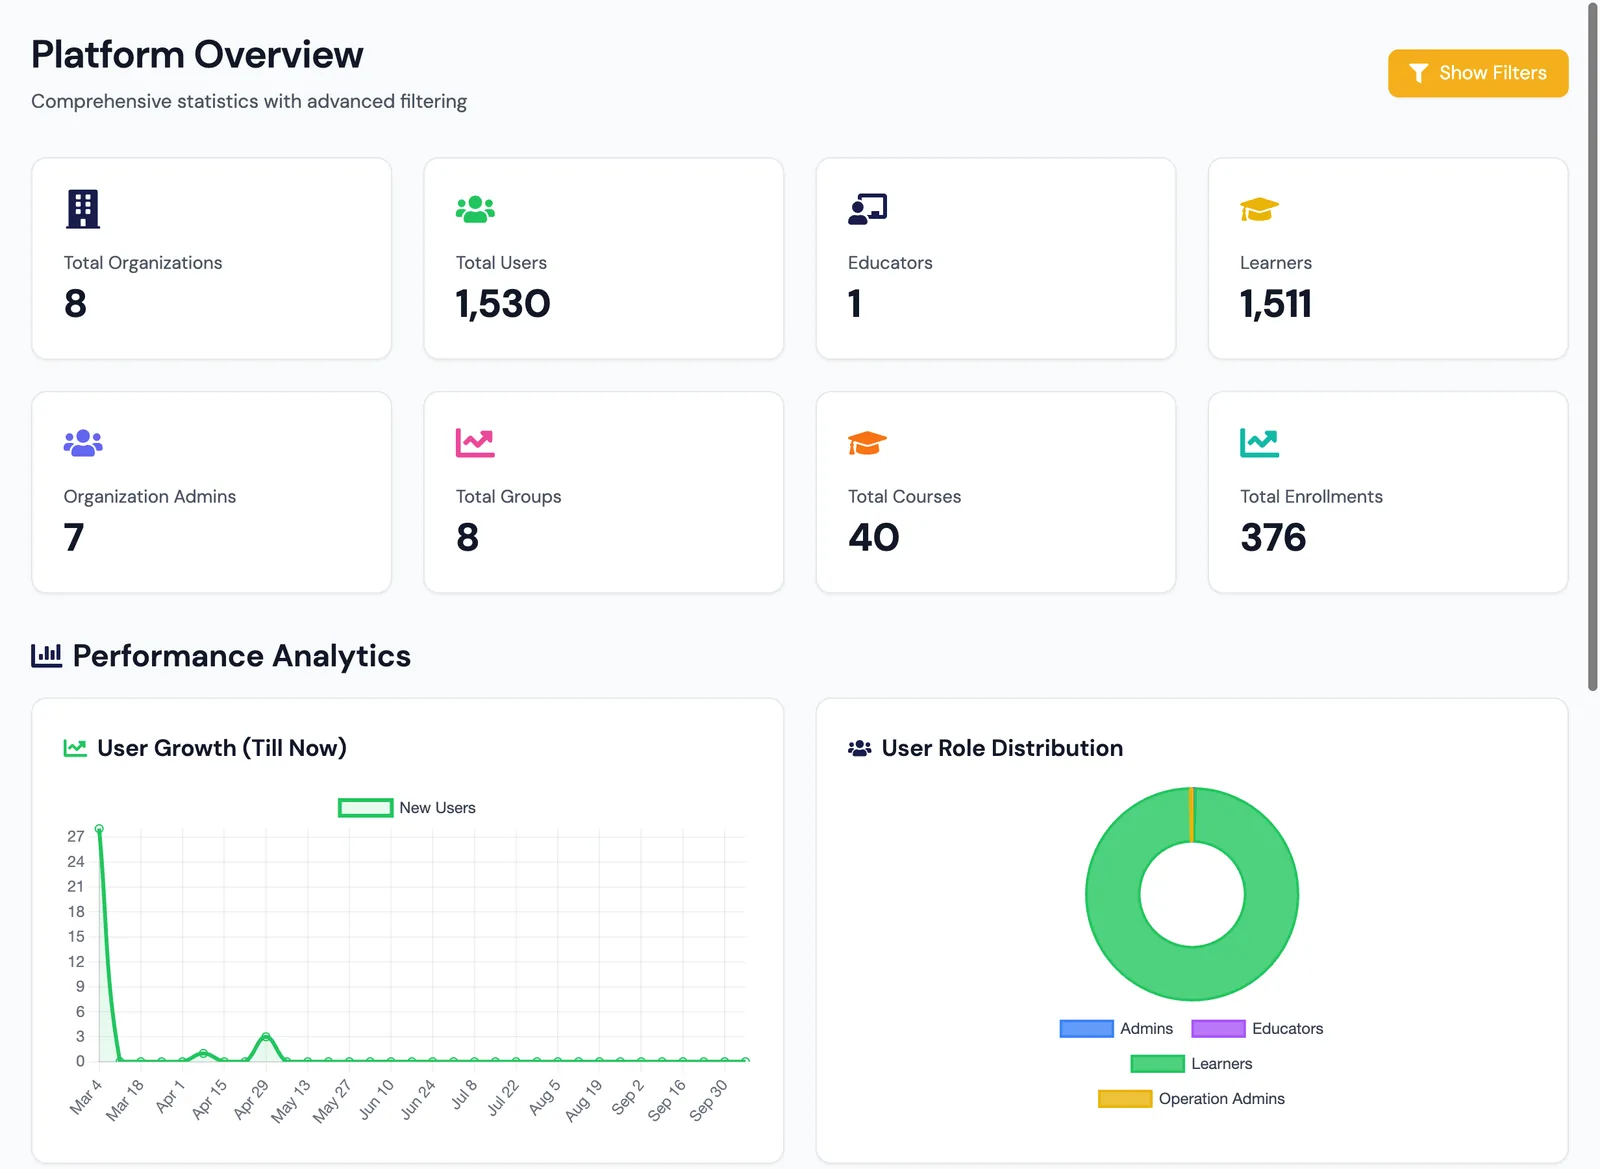Viewport: 1600px width, 1169px height.
Task: Click the bar chart icon beside Performance Analytics
Action: pos(46,656)
